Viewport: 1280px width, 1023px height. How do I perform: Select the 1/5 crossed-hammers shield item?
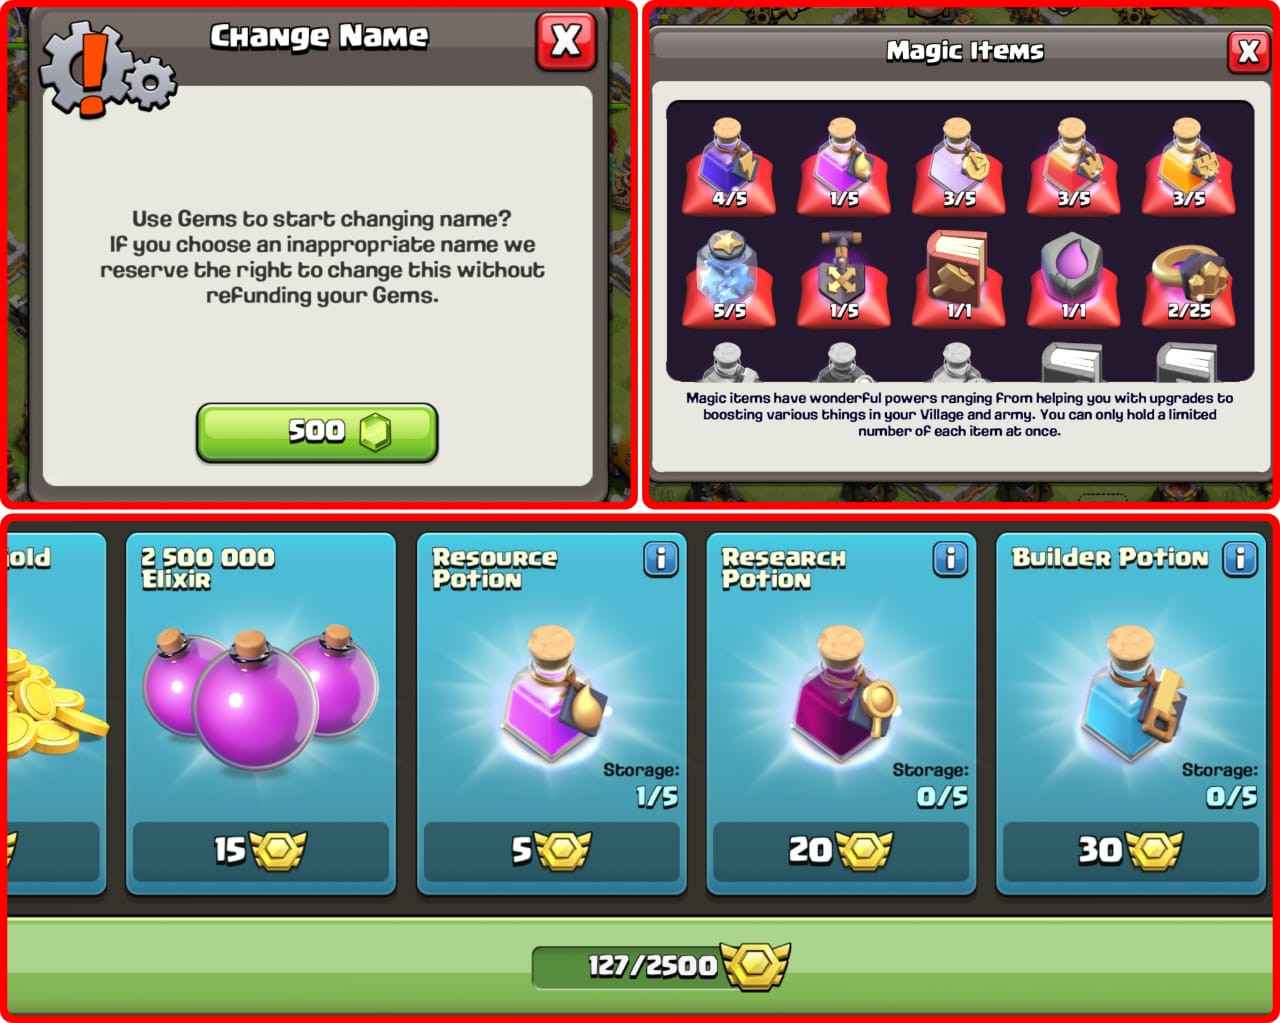pos(844,277)
